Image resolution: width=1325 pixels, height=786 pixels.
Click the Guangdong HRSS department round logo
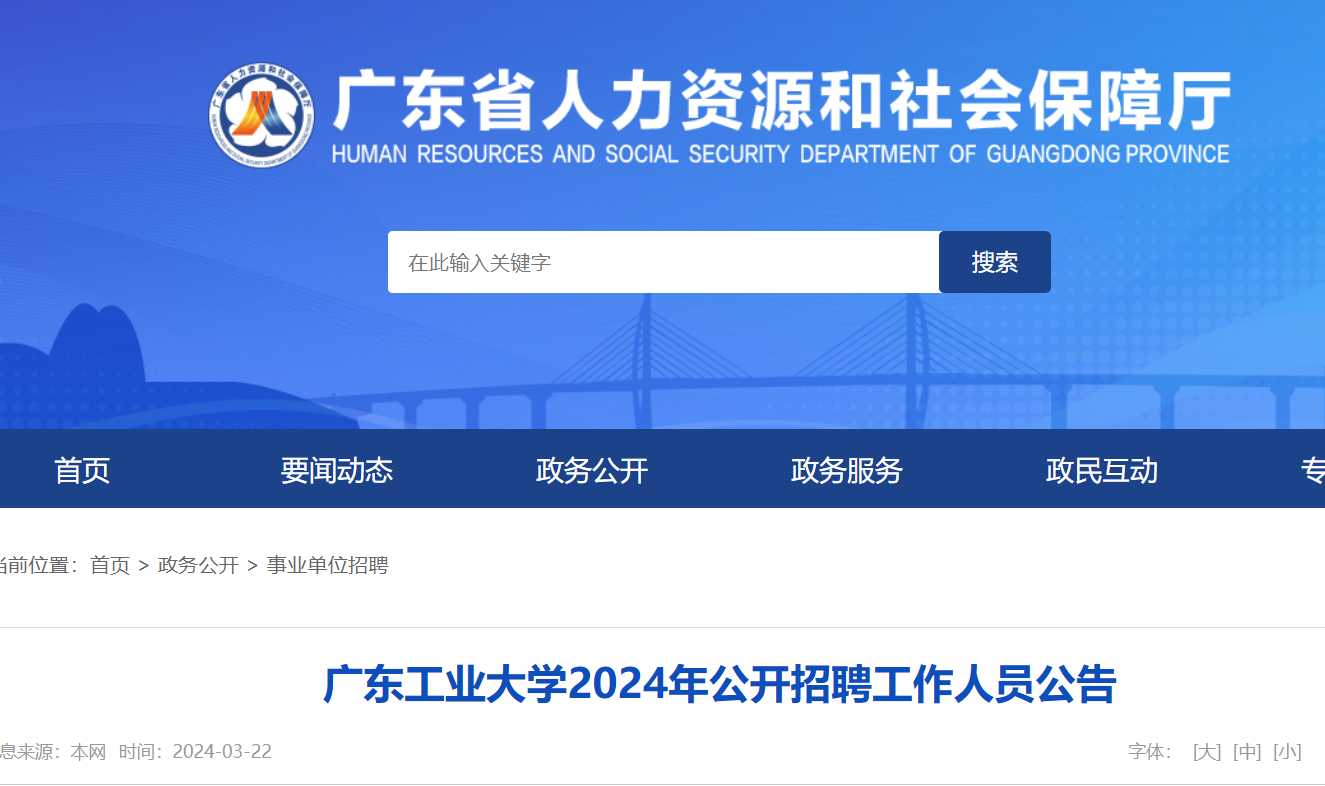(262, 116)
